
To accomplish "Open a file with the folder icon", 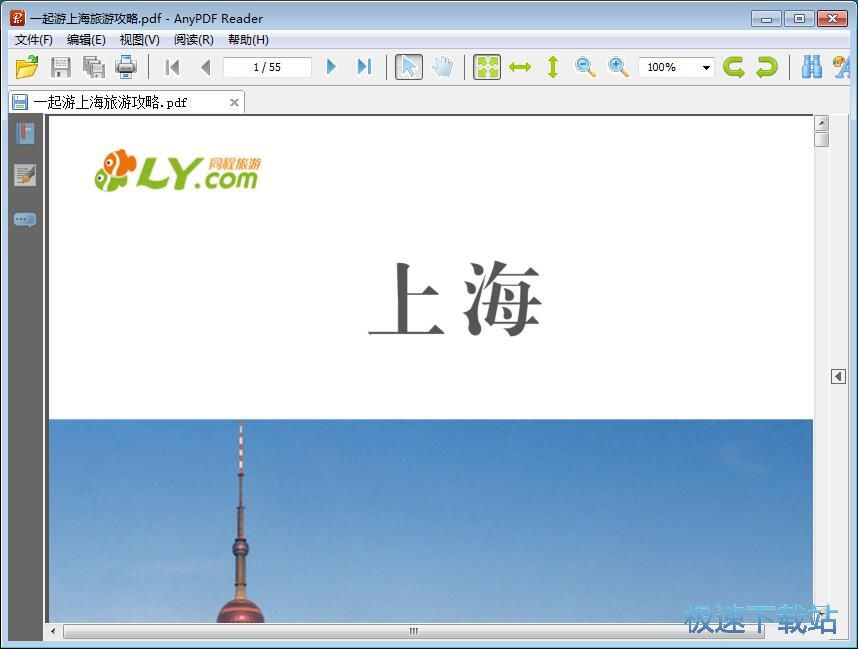I will (x=27, y=66).
